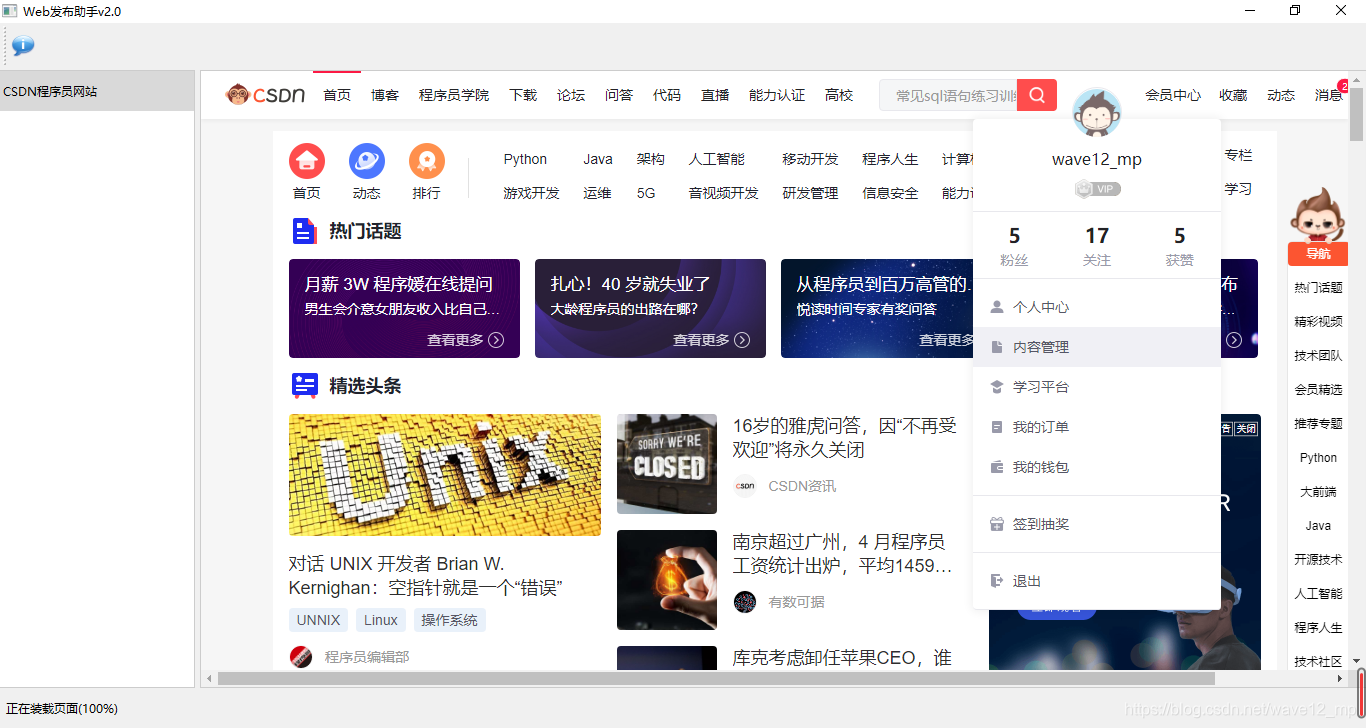Click the 我的钱包 wallet icon
Viewport: 1366px width, 728px height.
(x=997, y=467)
